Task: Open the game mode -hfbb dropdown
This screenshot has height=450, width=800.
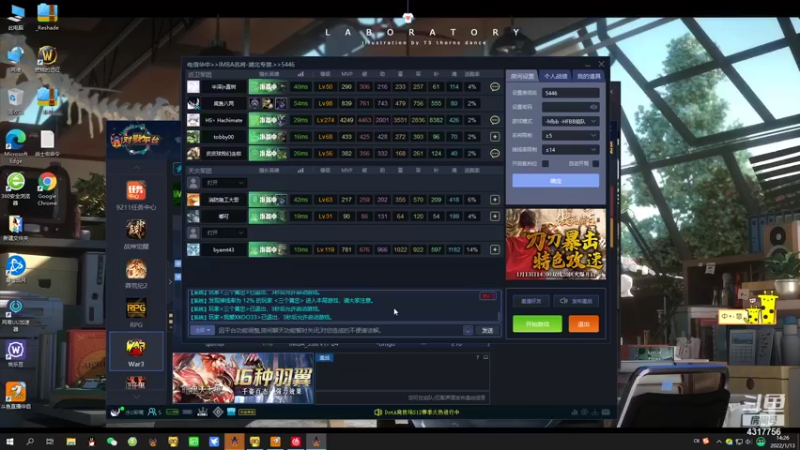Action: tap(570, 121)
